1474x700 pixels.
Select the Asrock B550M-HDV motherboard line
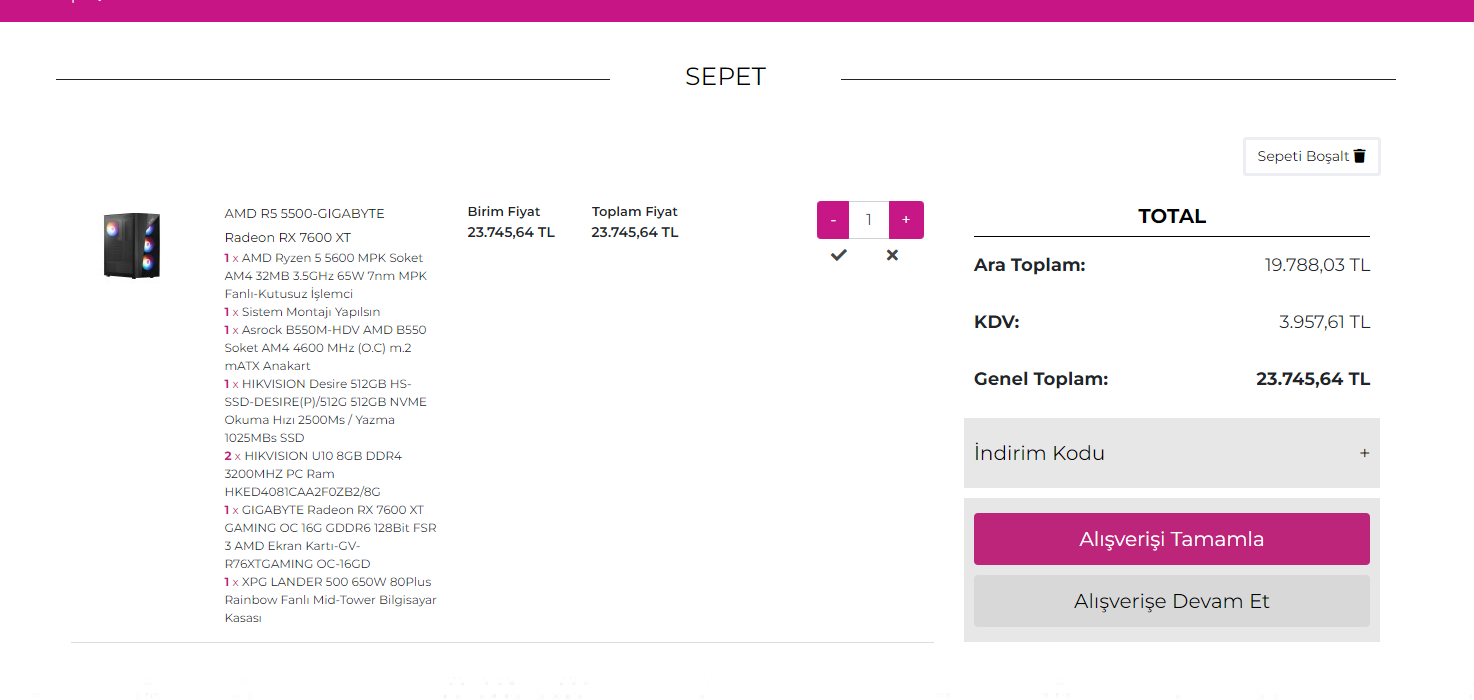pos(326,348)
